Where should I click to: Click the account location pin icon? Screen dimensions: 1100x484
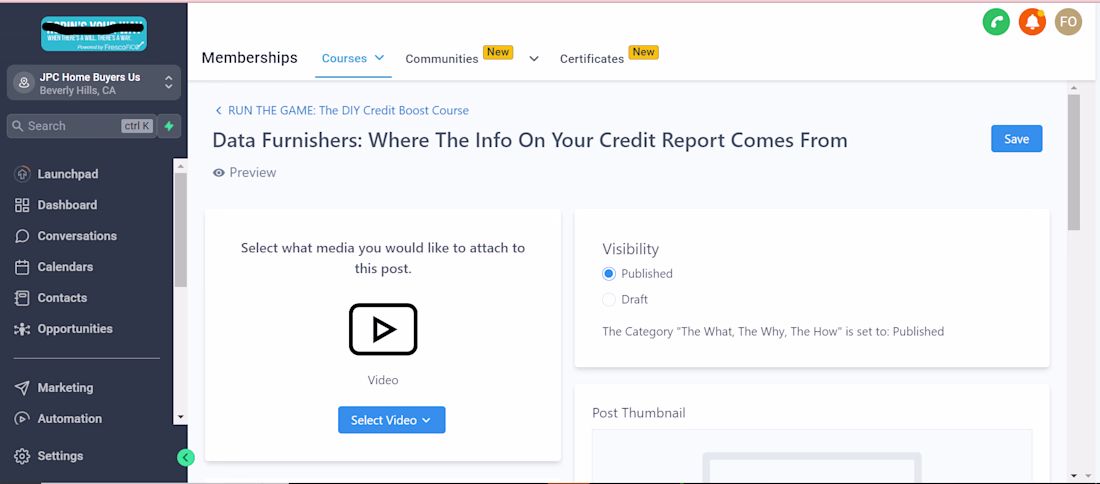coord(24,83)
